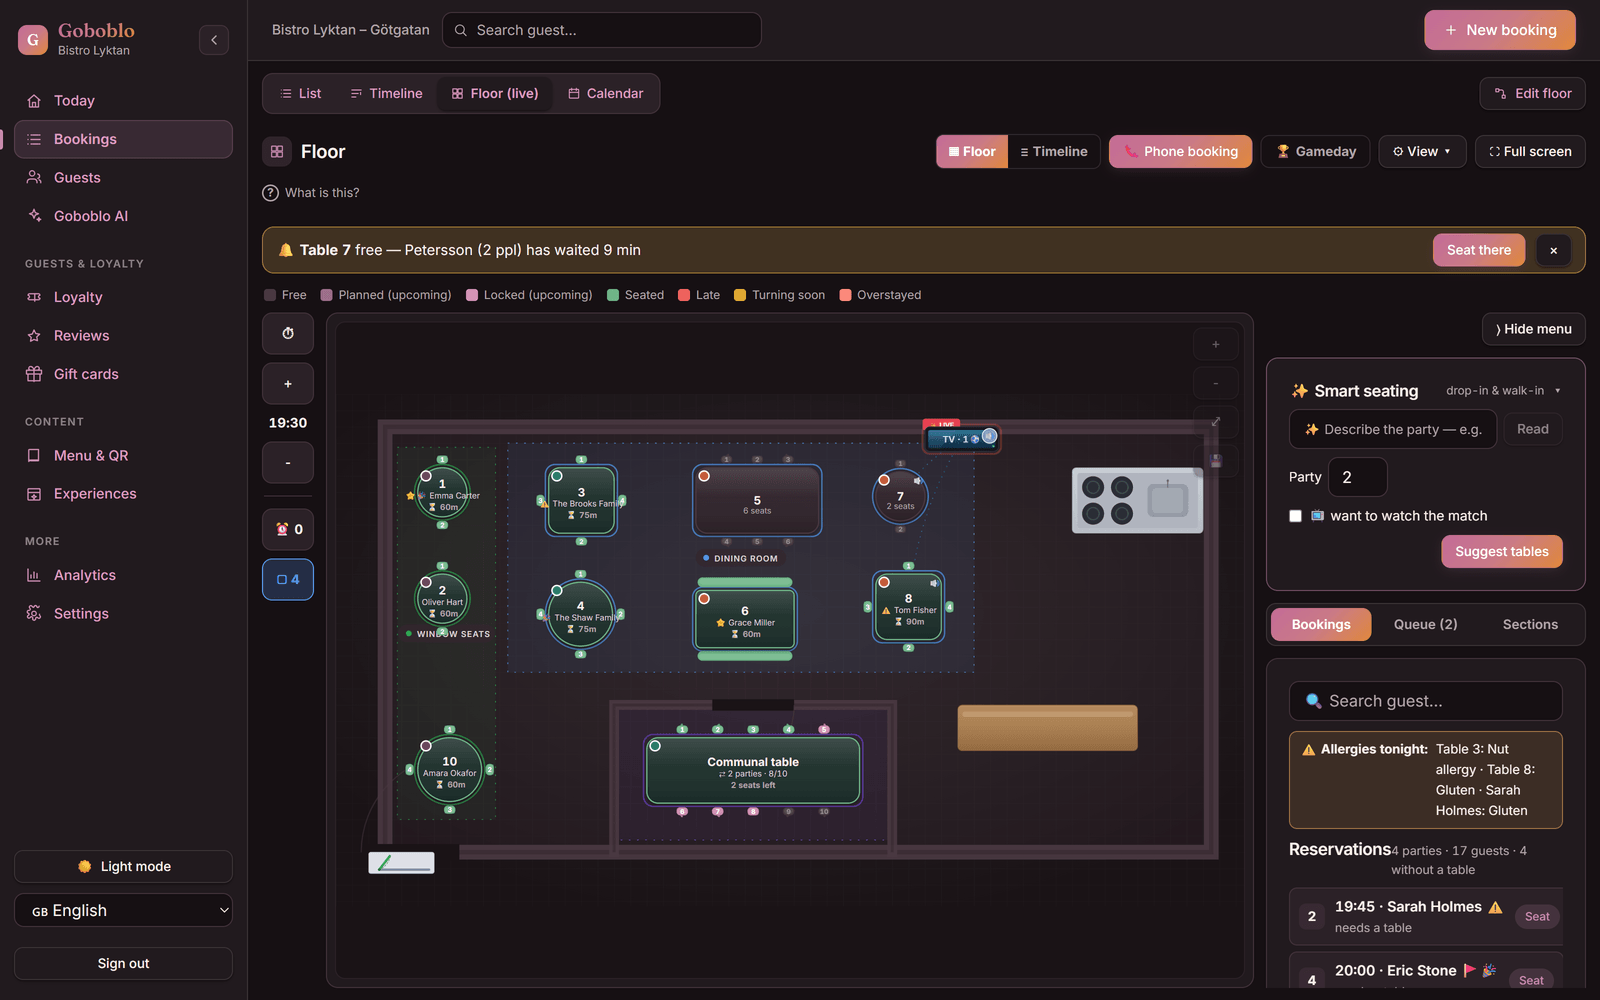This screenshot has height=1000, width=1600.
Task: Switch to Timeline in Floor/Timeline toggle
Action: [1054, 152]
